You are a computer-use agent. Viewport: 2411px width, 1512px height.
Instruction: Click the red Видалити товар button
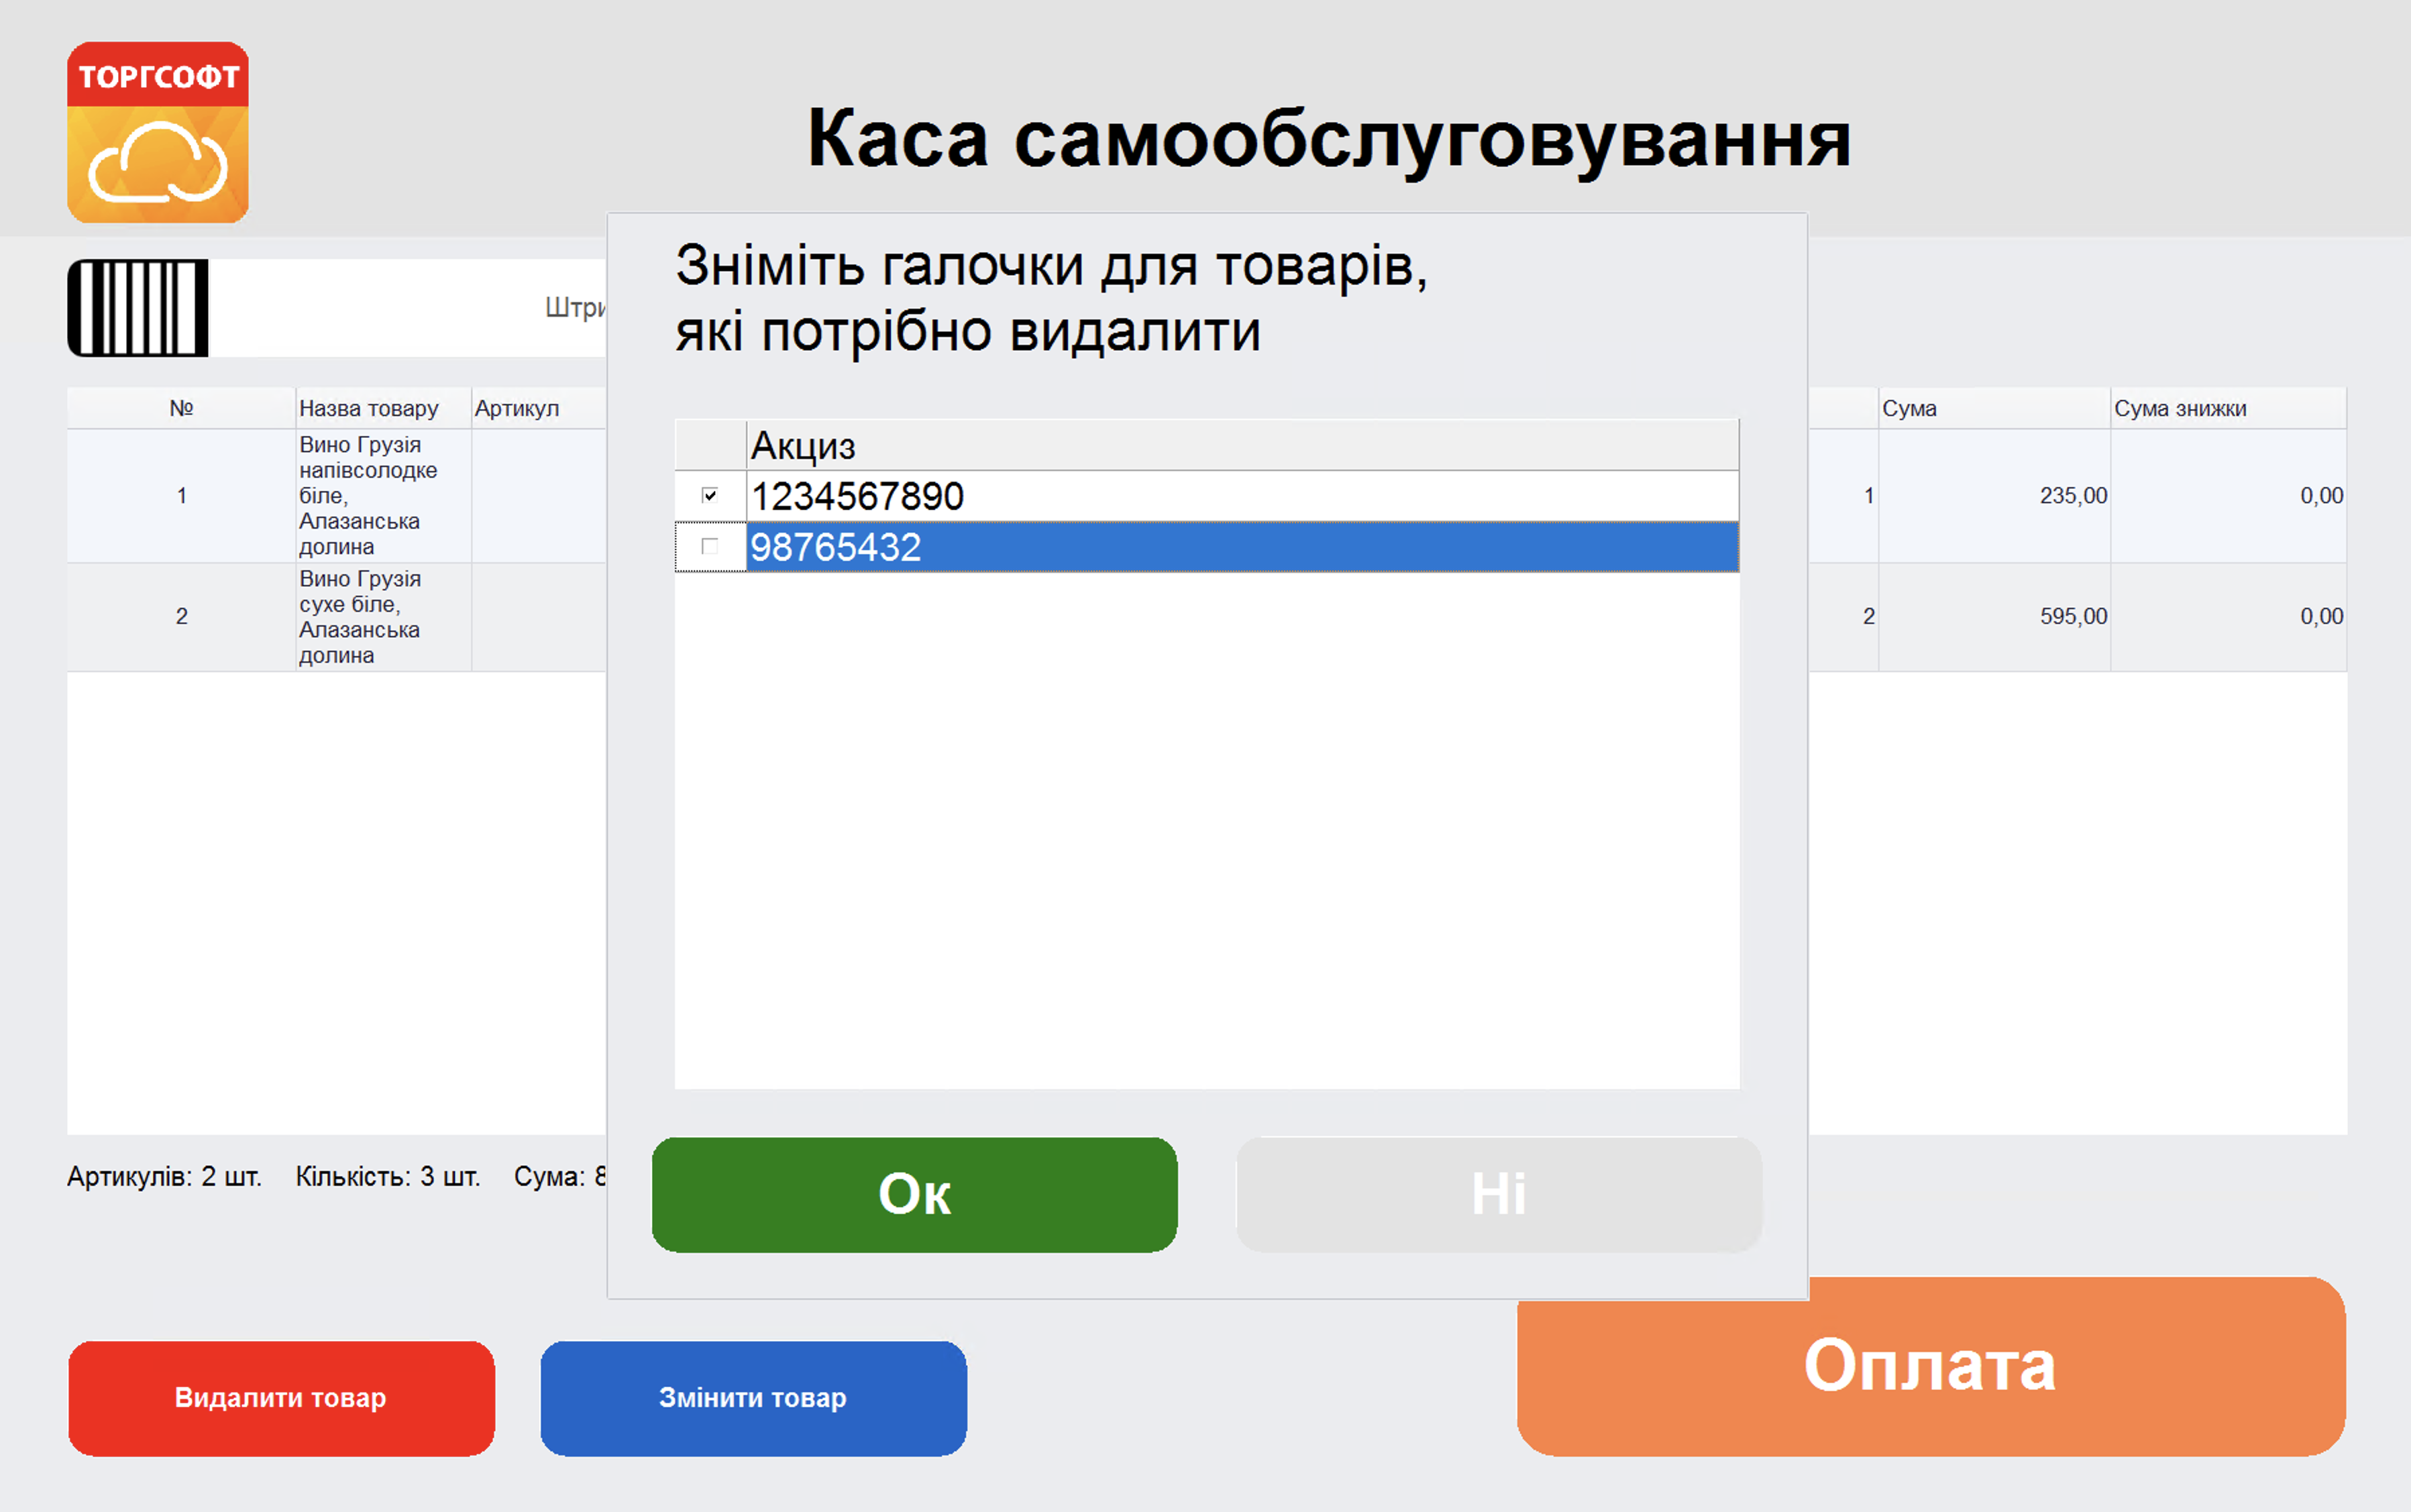pos(281,1397)
